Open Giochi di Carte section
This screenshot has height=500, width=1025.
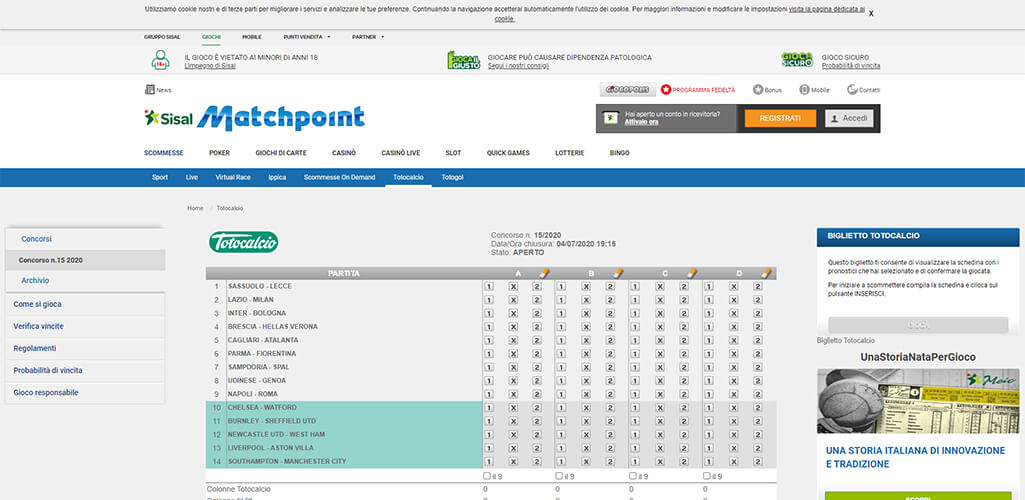pyautogui.click(x=281, y=153)
